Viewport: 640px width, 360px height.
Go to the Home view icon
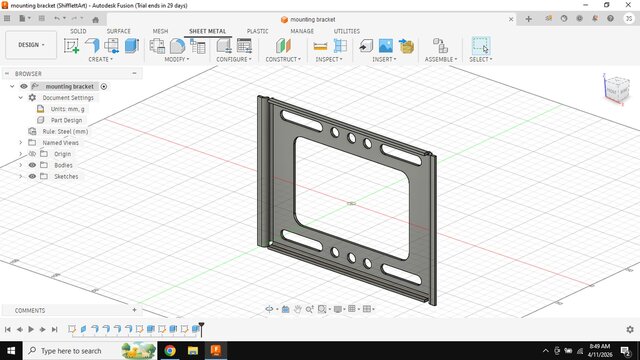click(96, 20)
